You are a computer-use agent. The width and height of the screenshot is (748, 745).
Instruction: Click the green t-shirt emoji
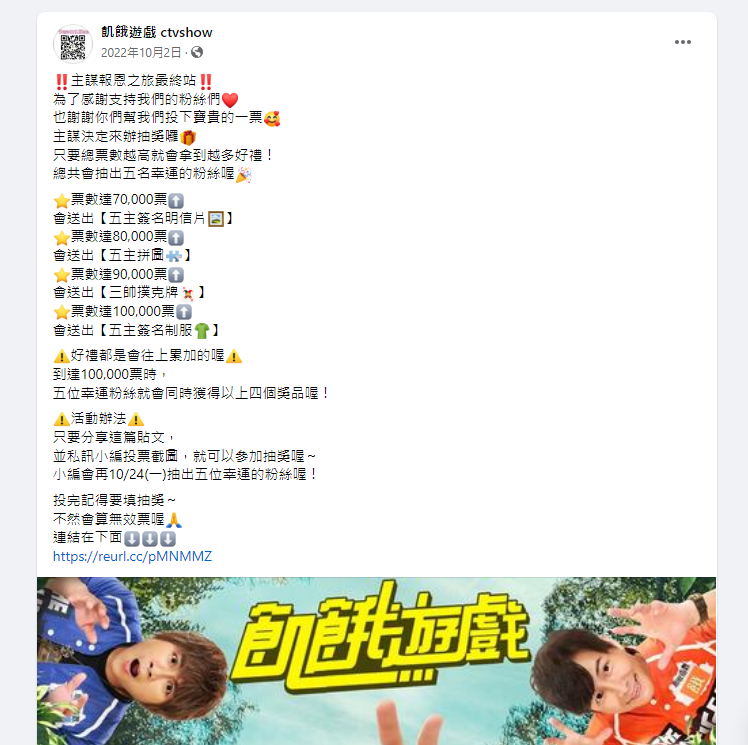pyautogui.click(x=202, y=331)
